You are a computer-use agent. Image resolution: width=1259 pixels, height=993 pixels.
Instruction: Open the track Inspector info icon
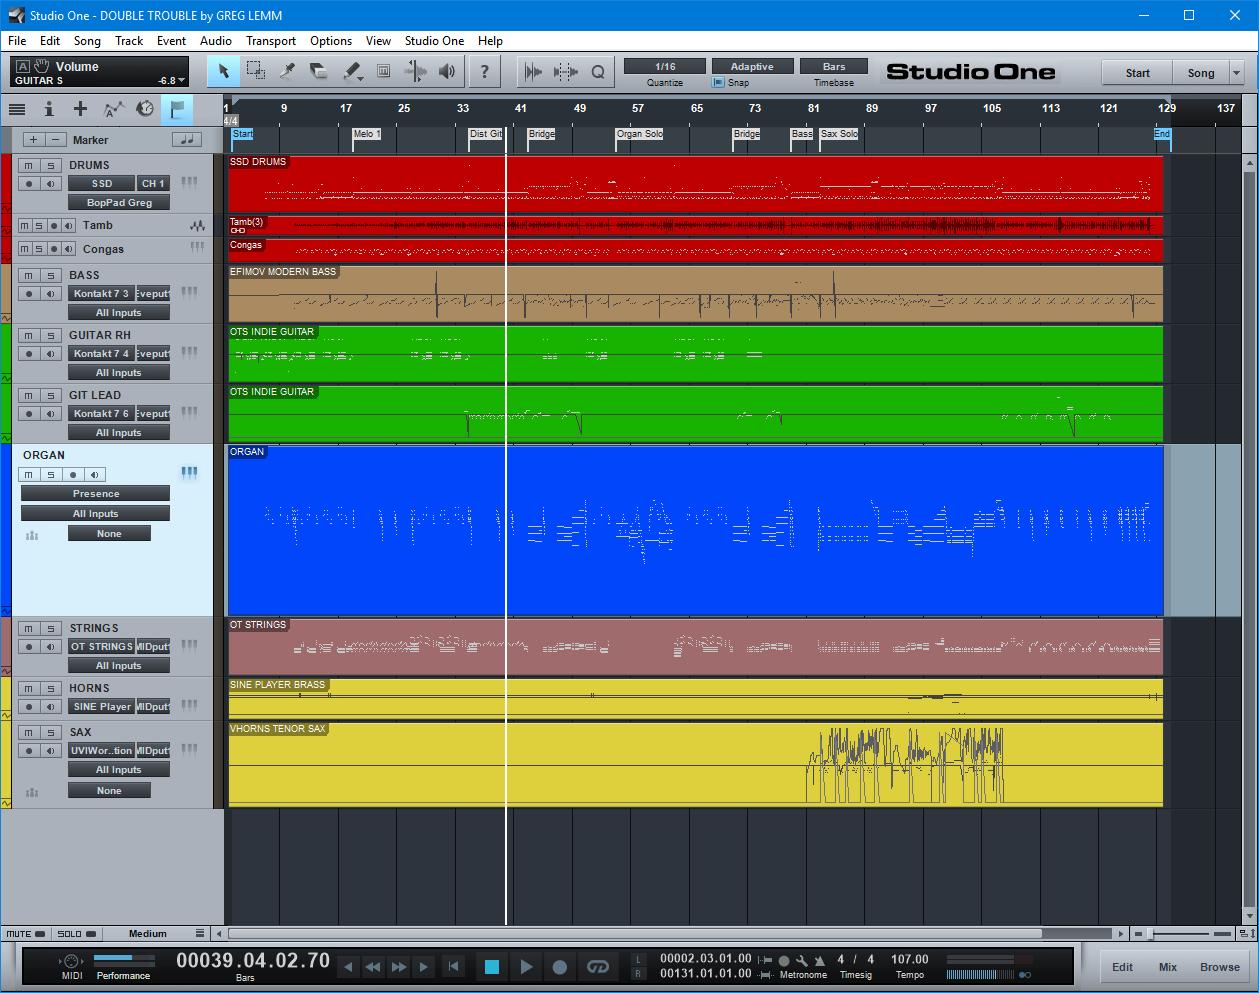(48, 109)
